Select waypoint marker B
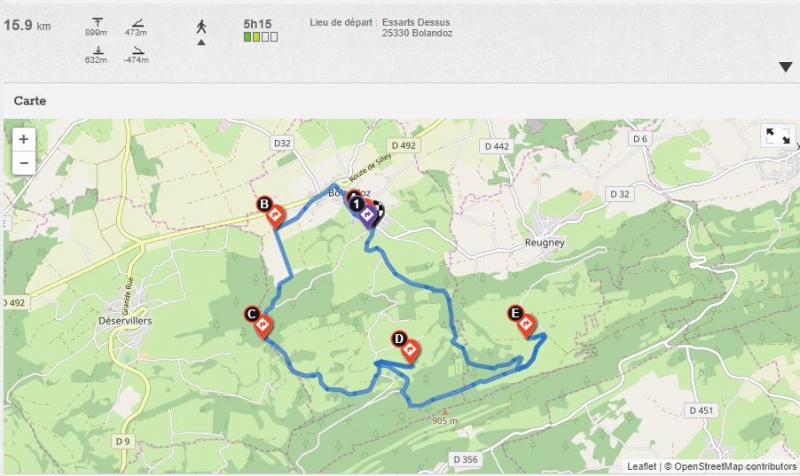800x476 pixels. 270,212
